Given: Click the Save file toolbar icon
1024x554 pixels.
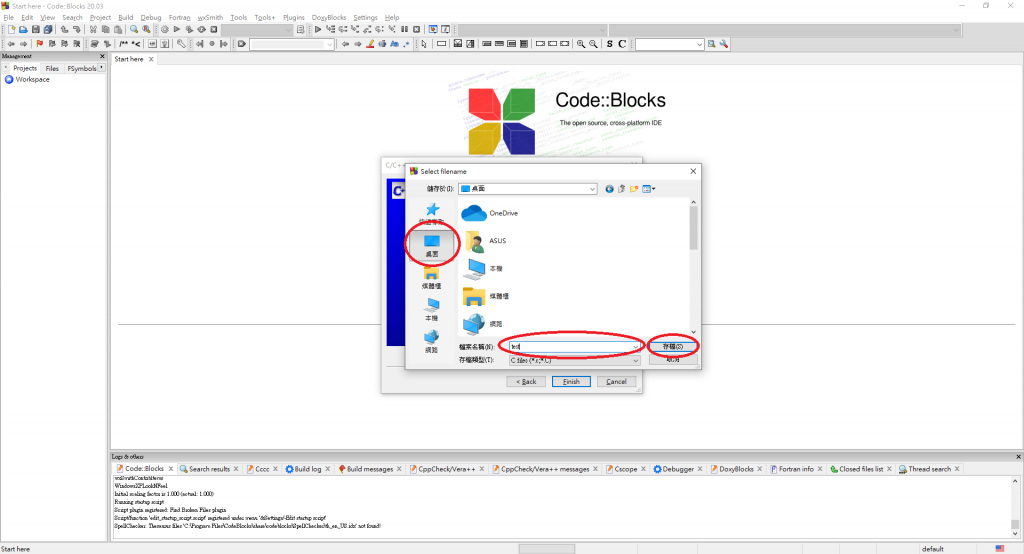Looking at the screenshot, I should pyautogui.click(x=35, y=29).
